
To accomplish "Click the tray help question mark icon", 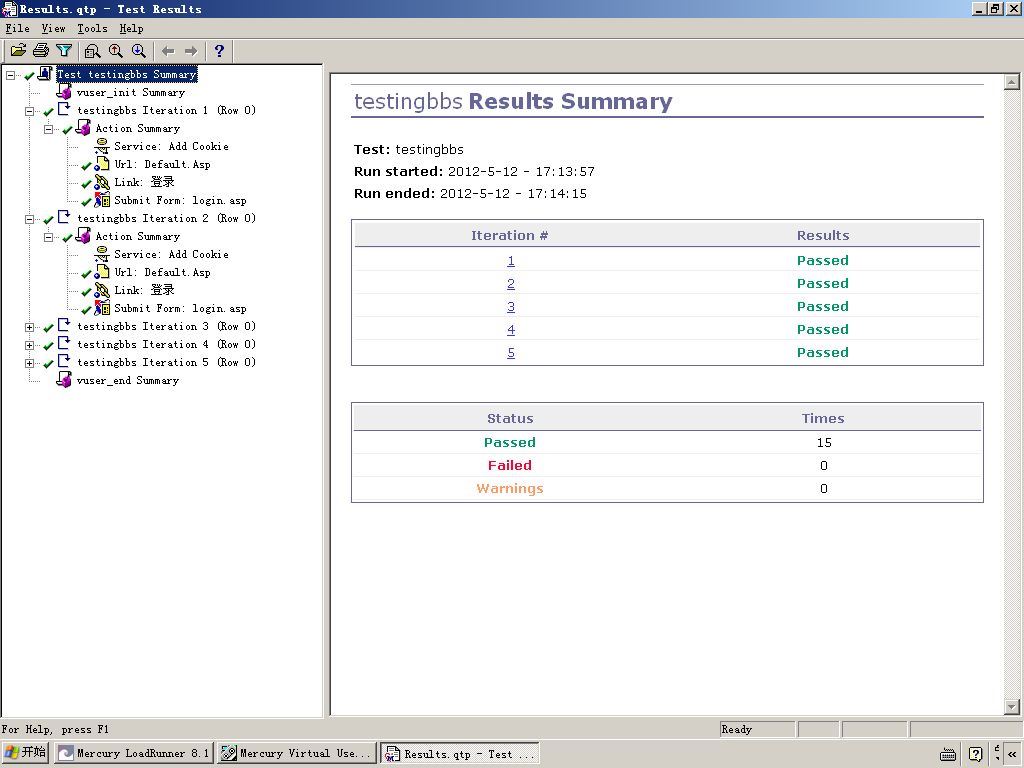I will [x=976, y=754].
